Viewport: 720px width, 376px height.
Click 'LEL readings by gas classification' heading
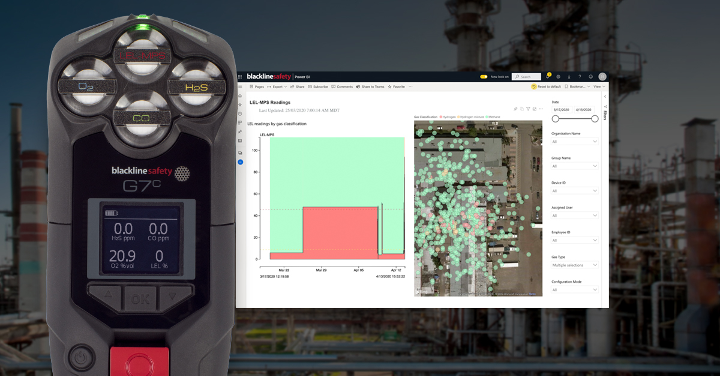point(277,124)
